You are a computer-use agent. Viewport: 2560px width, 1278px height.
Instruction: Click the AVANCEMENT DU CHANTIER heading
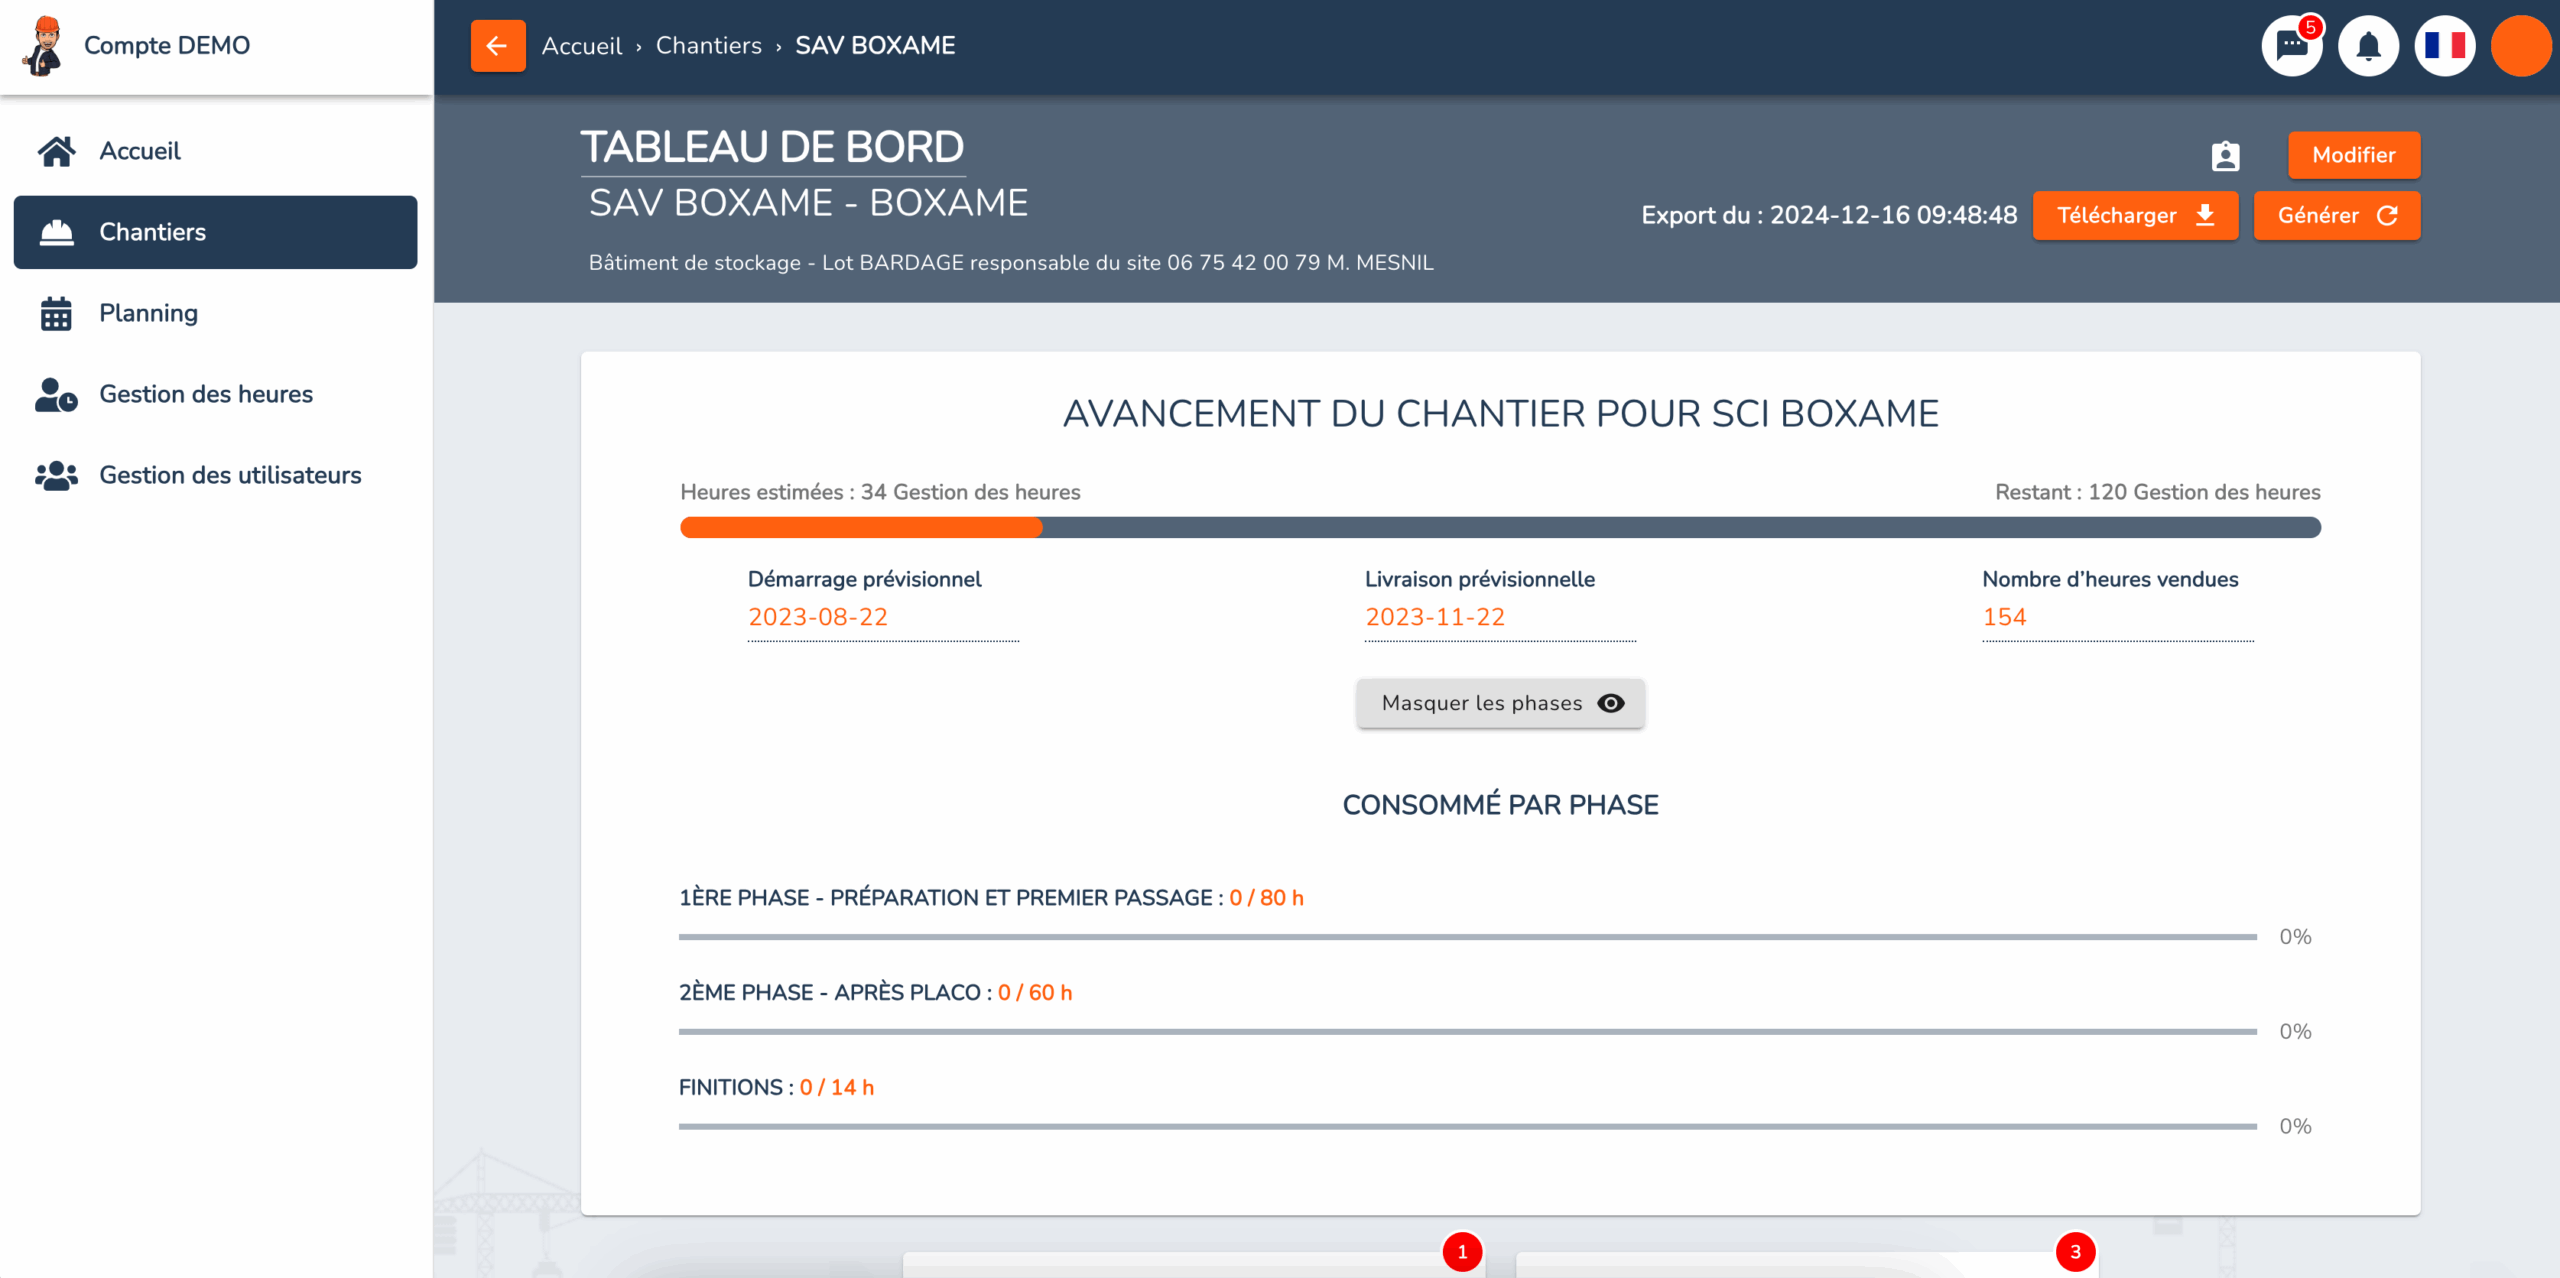(1500, 414)
